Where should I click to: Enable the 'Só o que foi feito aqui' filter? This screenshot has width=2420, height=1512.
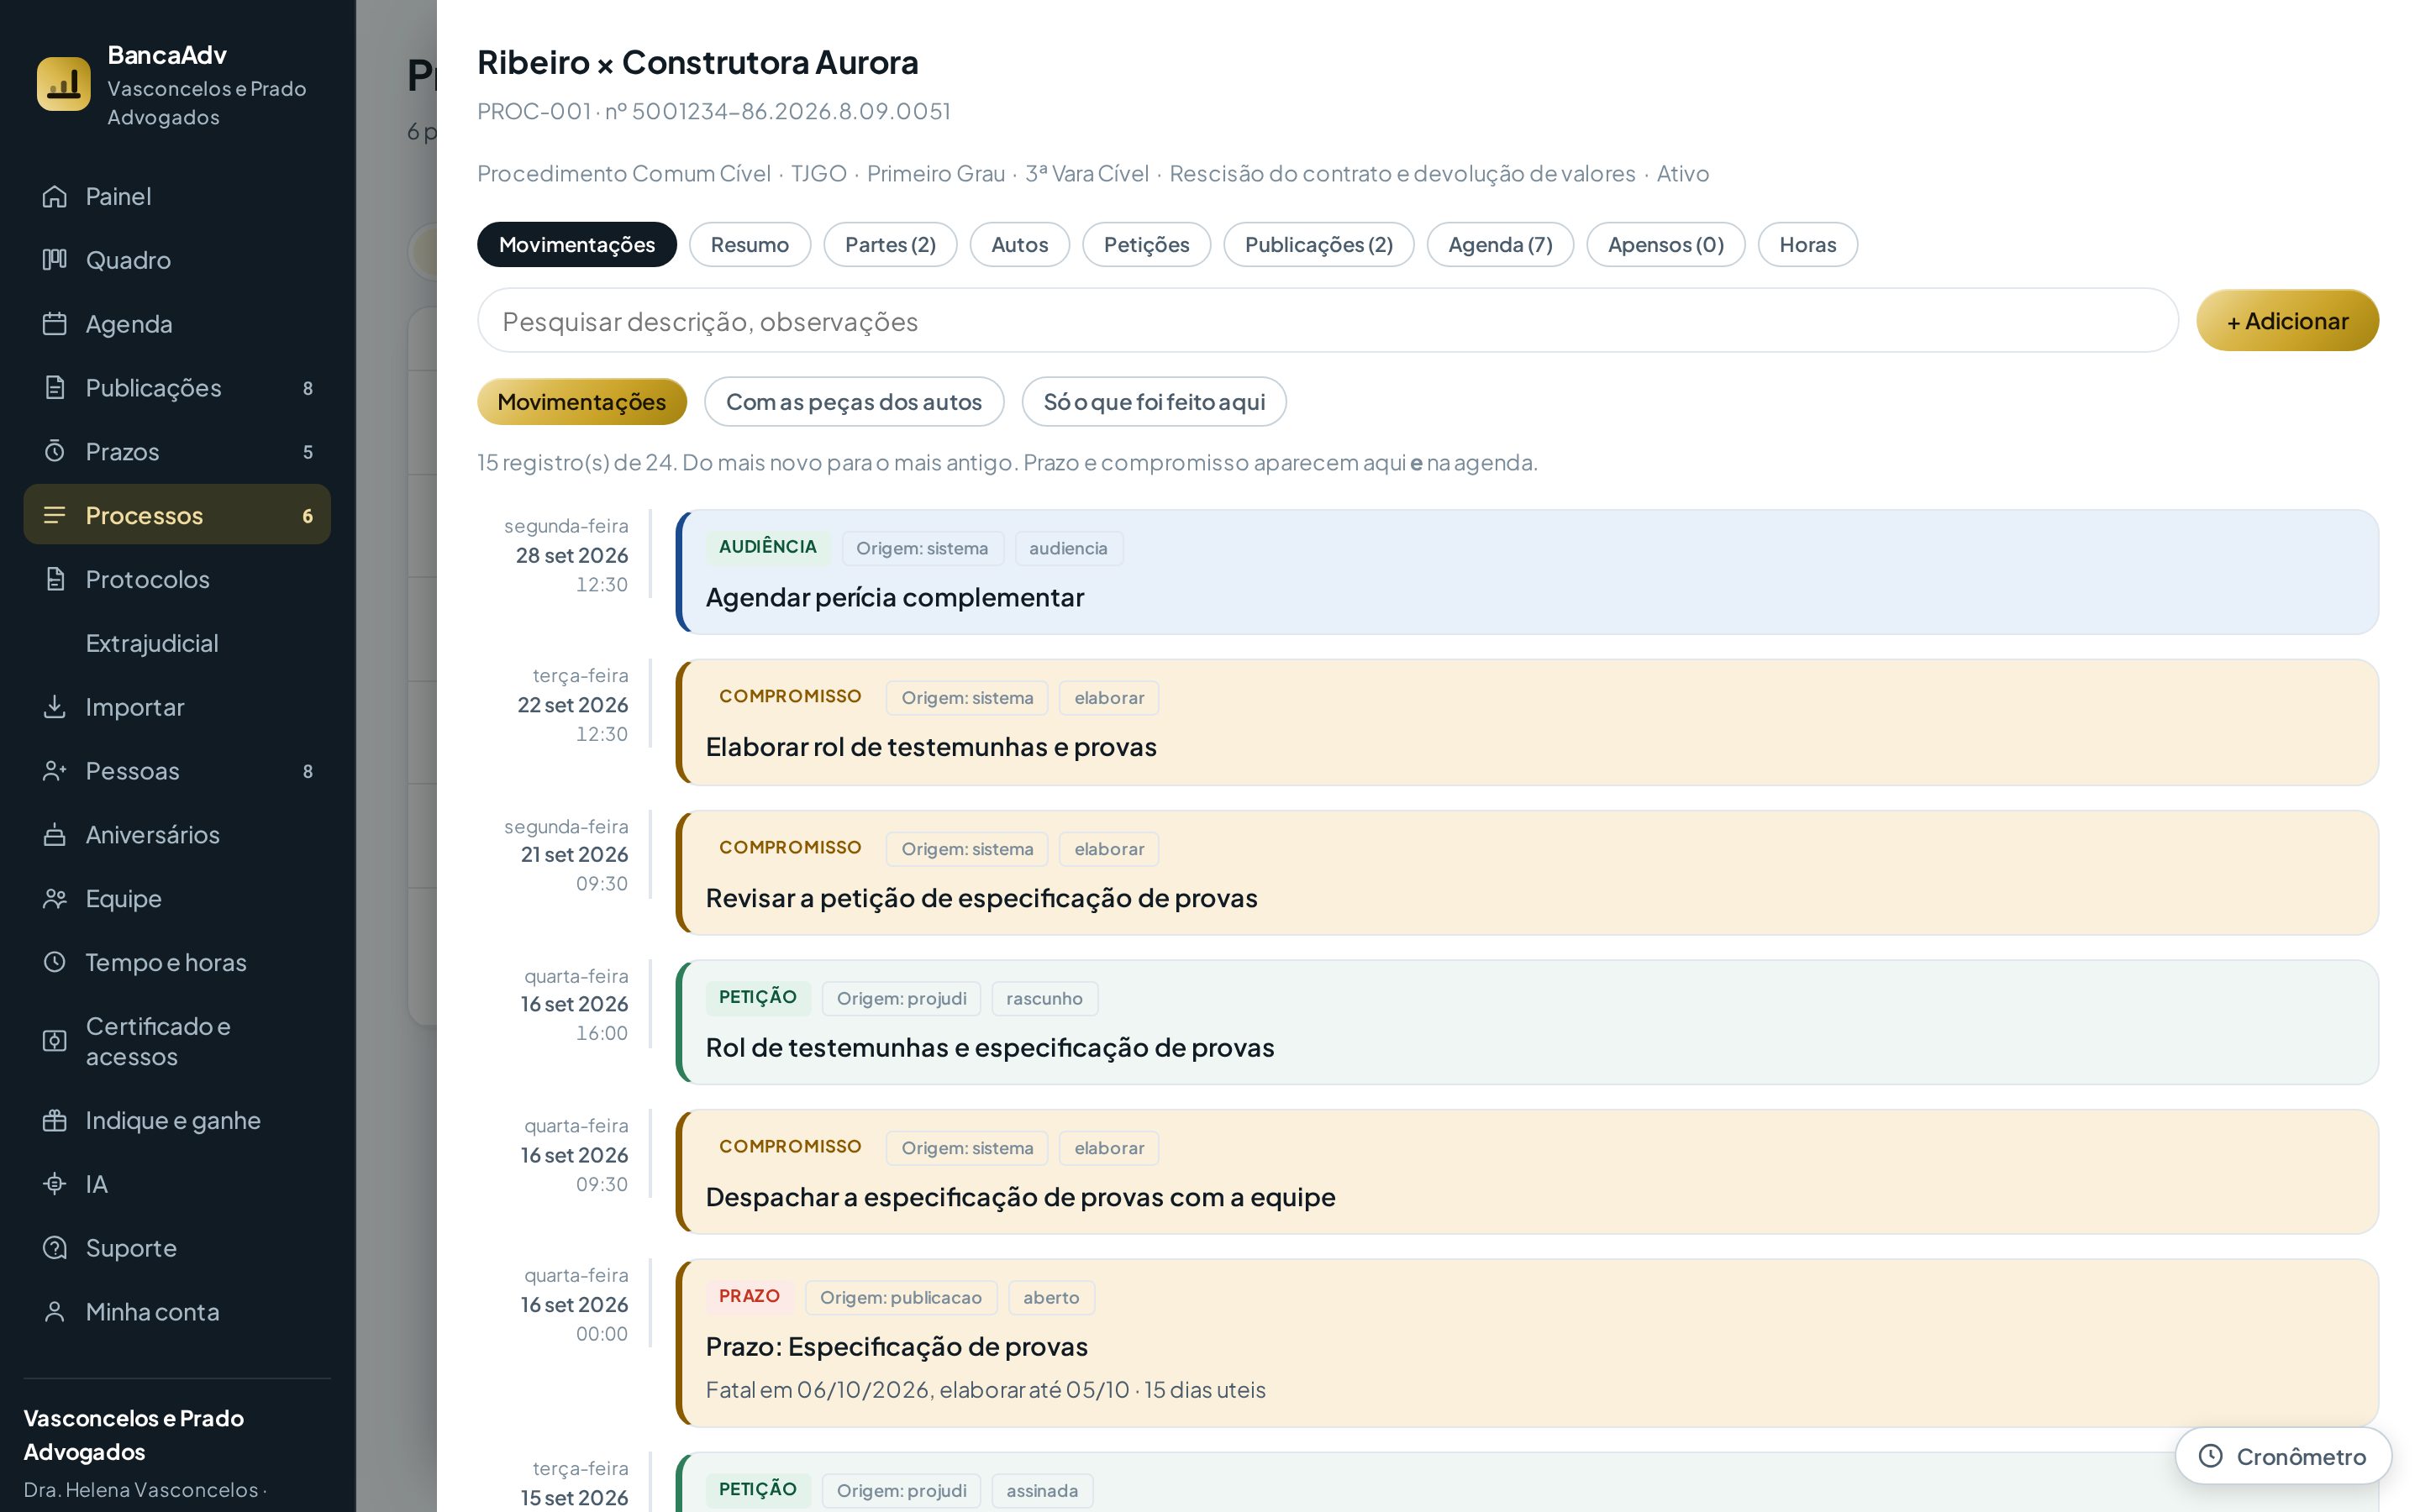point(1153,401)
